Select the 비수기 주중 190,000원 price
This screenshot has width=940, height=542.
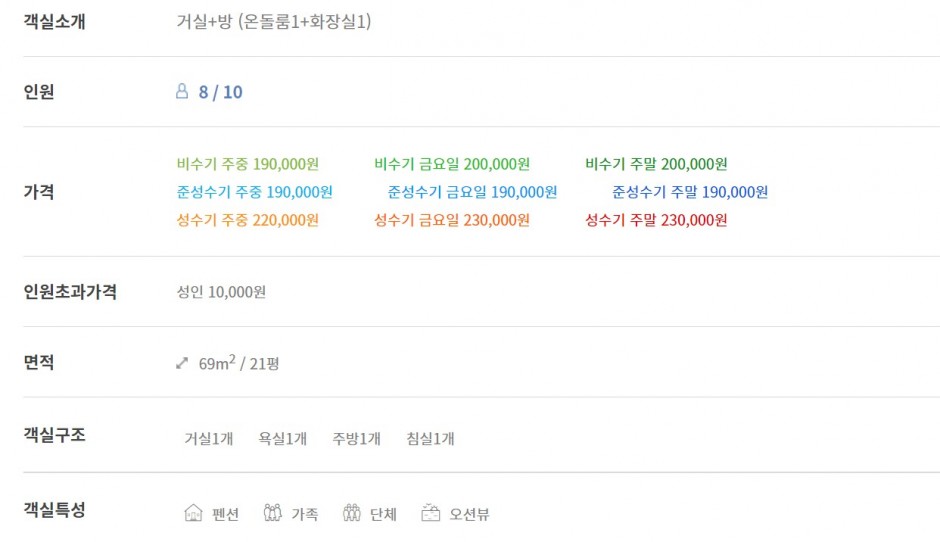click(248, 164)
